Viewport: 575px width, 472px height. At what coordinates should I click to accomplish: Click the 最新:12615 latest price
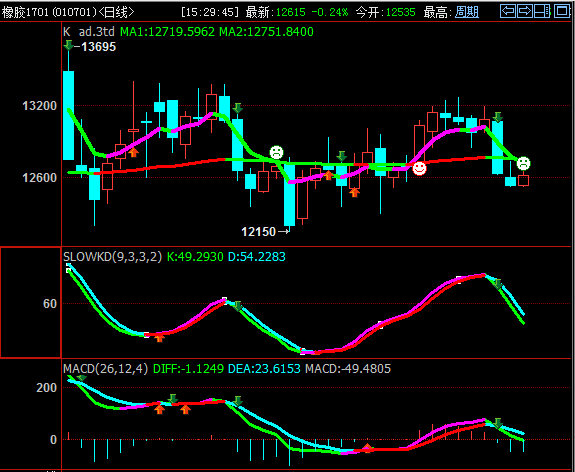coord(275,12)
